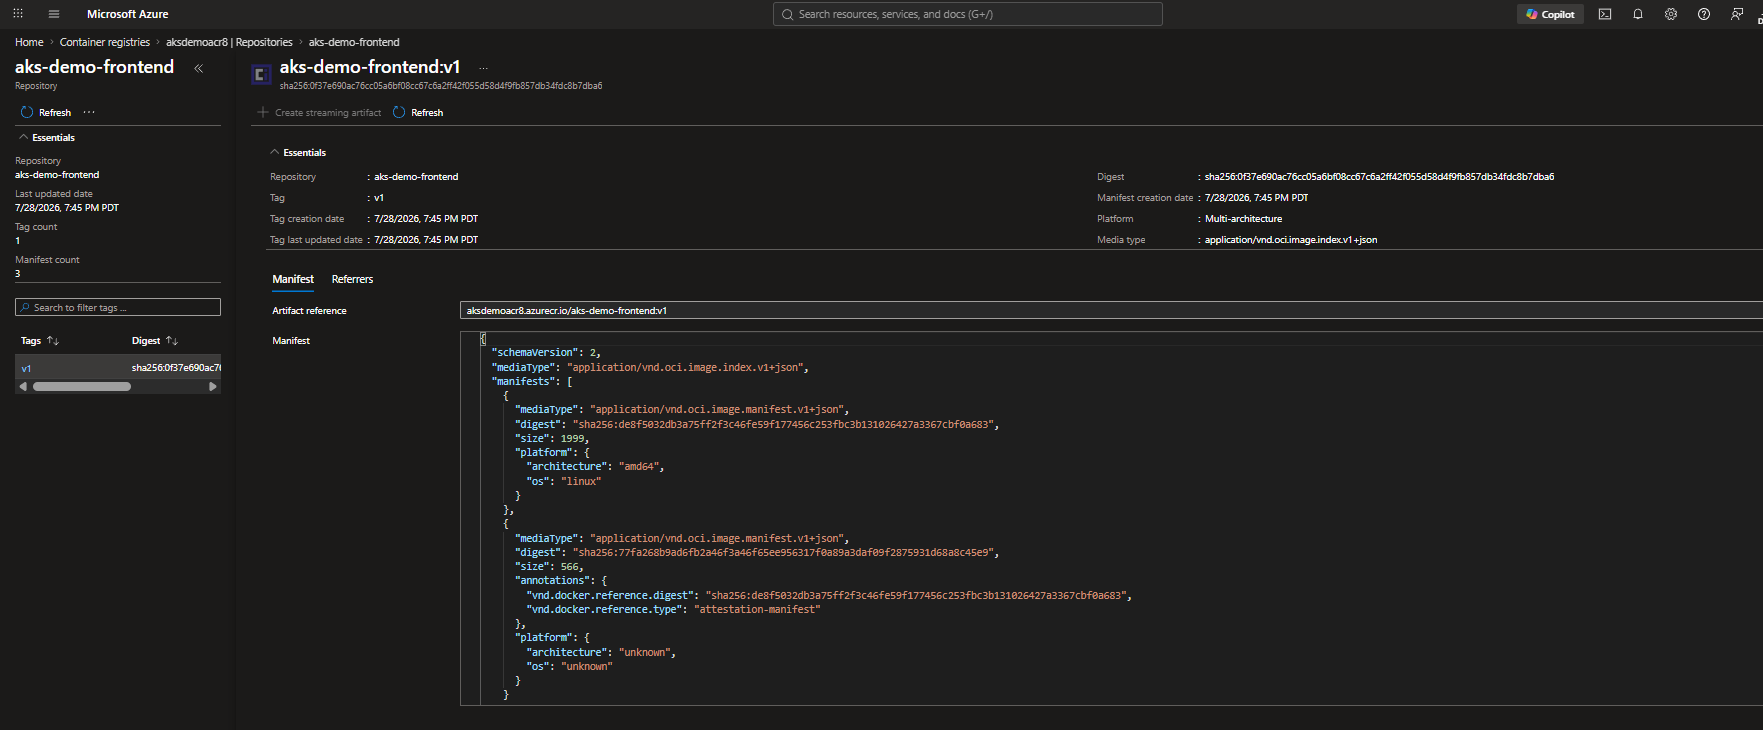This screenshot has height=730, width=1763.
Task: Go to Home breadcrumb
Action: [29, 42]
